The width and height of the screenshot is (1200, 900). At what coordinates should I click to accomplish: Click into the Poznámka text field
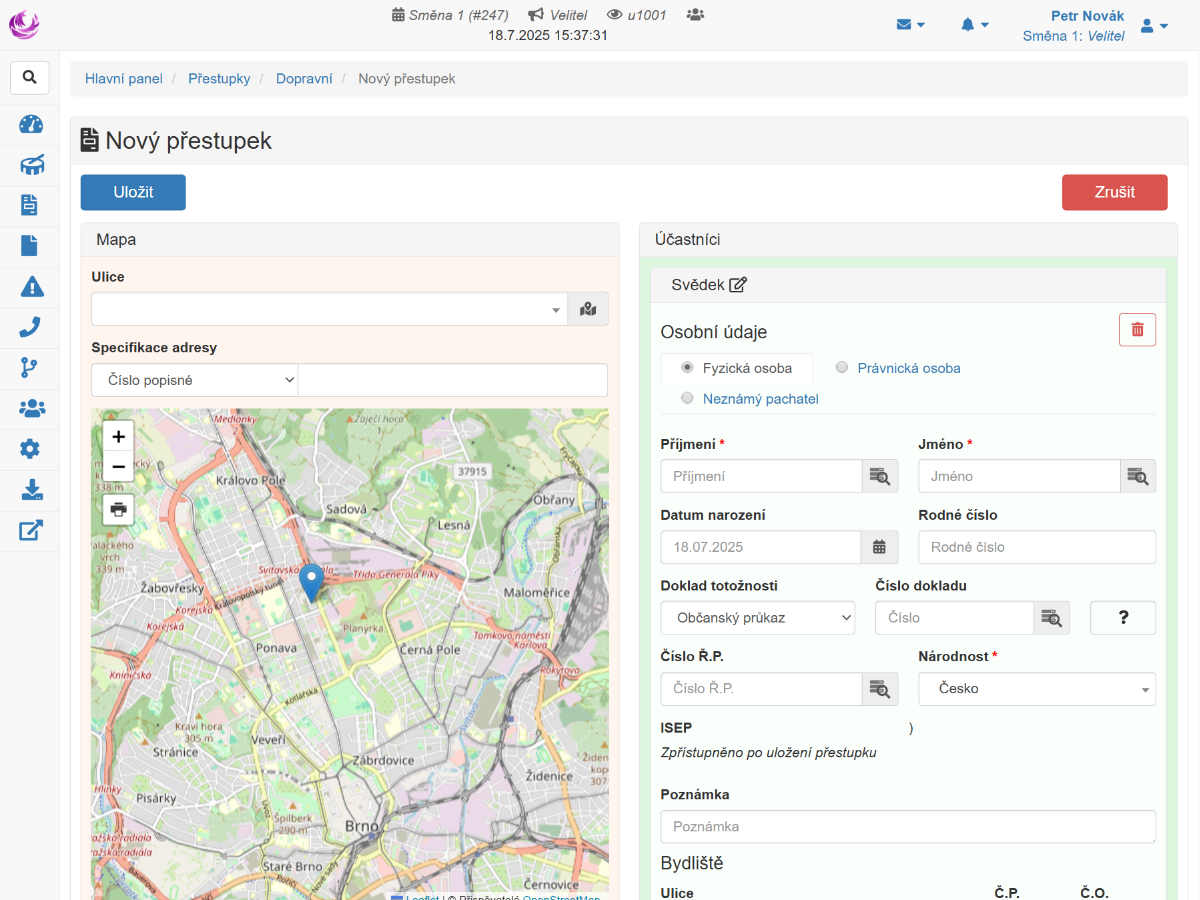tap(907, 827)
